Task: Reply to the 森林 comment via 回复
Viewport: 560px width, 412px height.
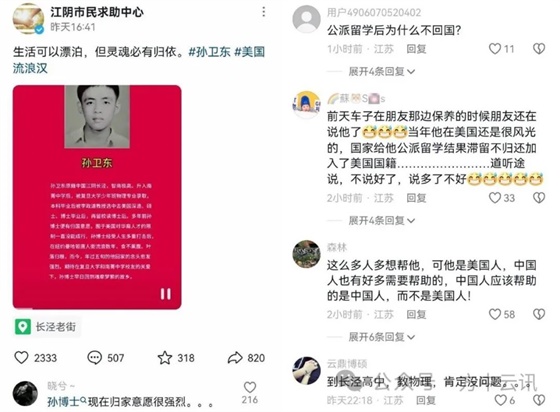Action: 416,314
